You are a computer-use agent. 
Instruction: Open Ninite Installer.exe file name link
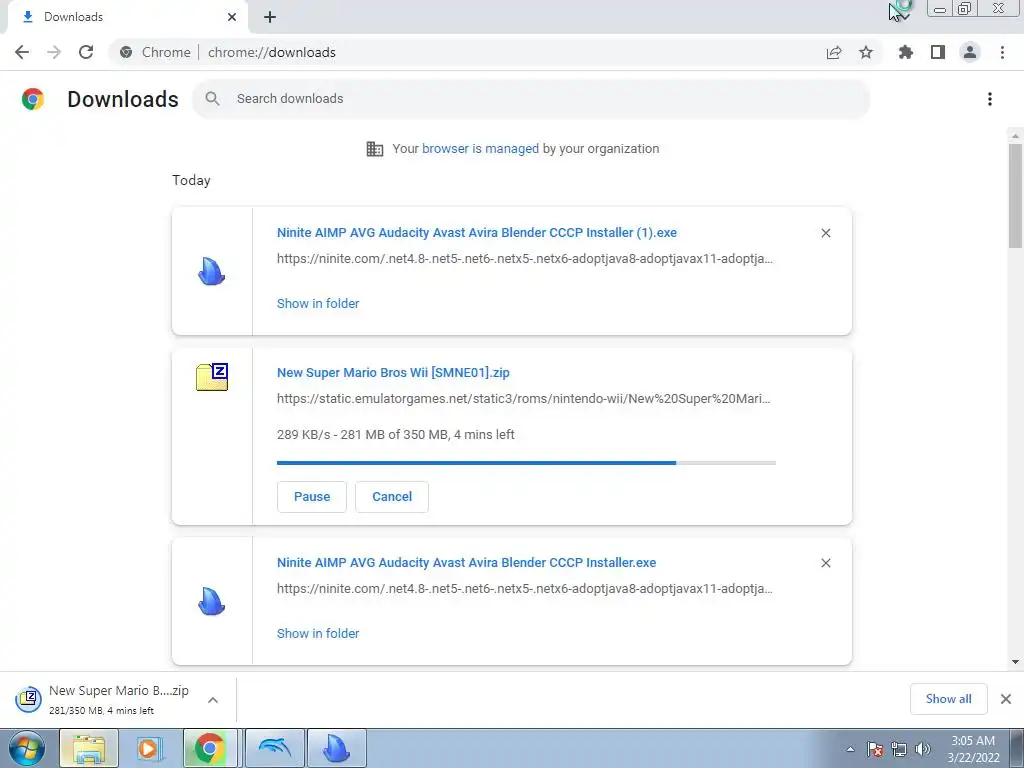tap(466, 563)
